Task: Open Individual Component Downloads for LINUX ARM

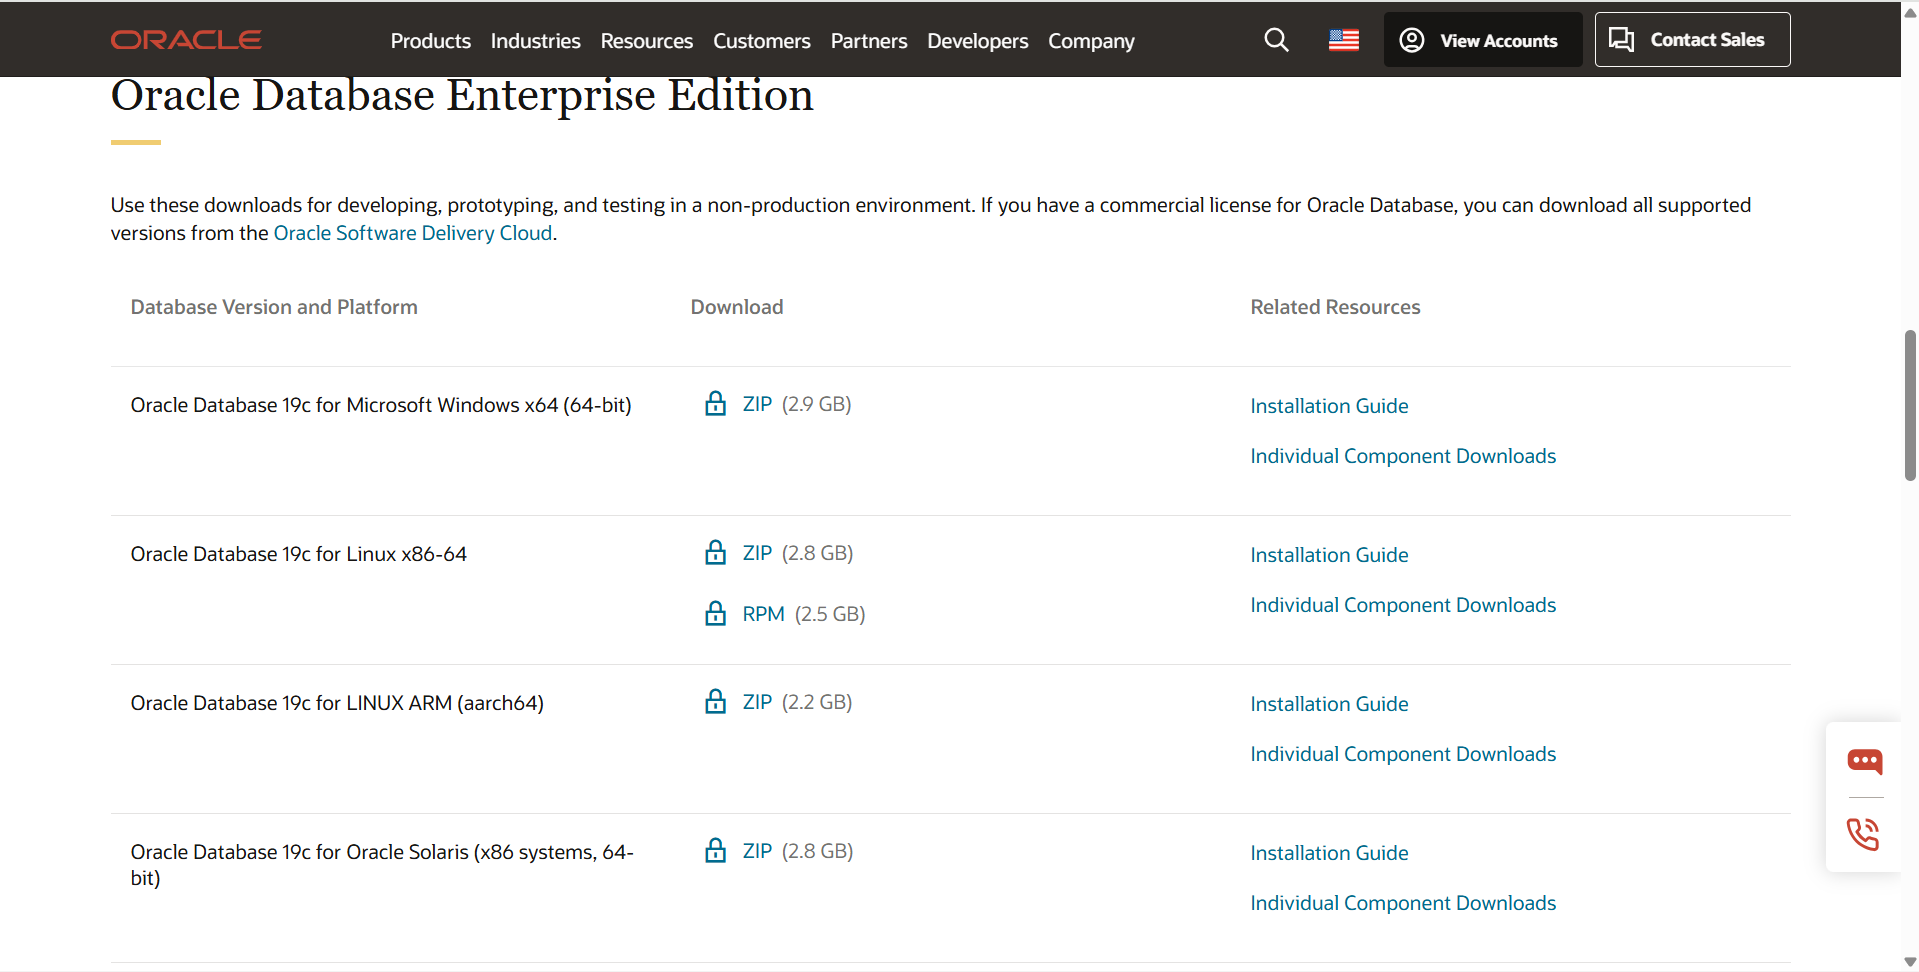Action: point(1403,754)
